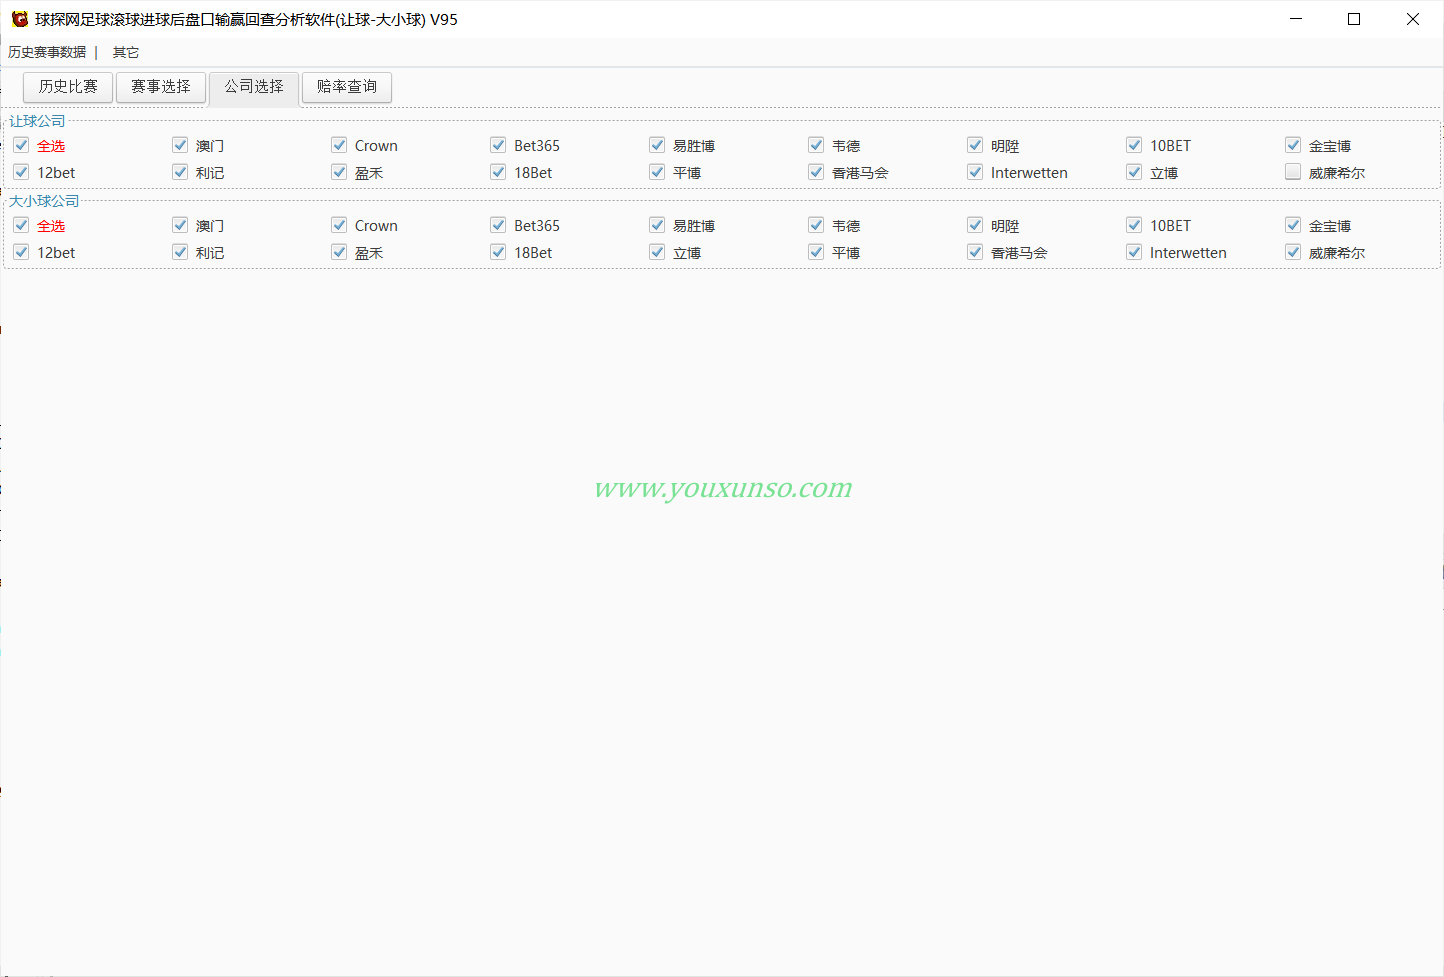Uncheck 18Bet in 让球公司 group
The width and height of the screenshot is (1444, 977).
[498, 172]
